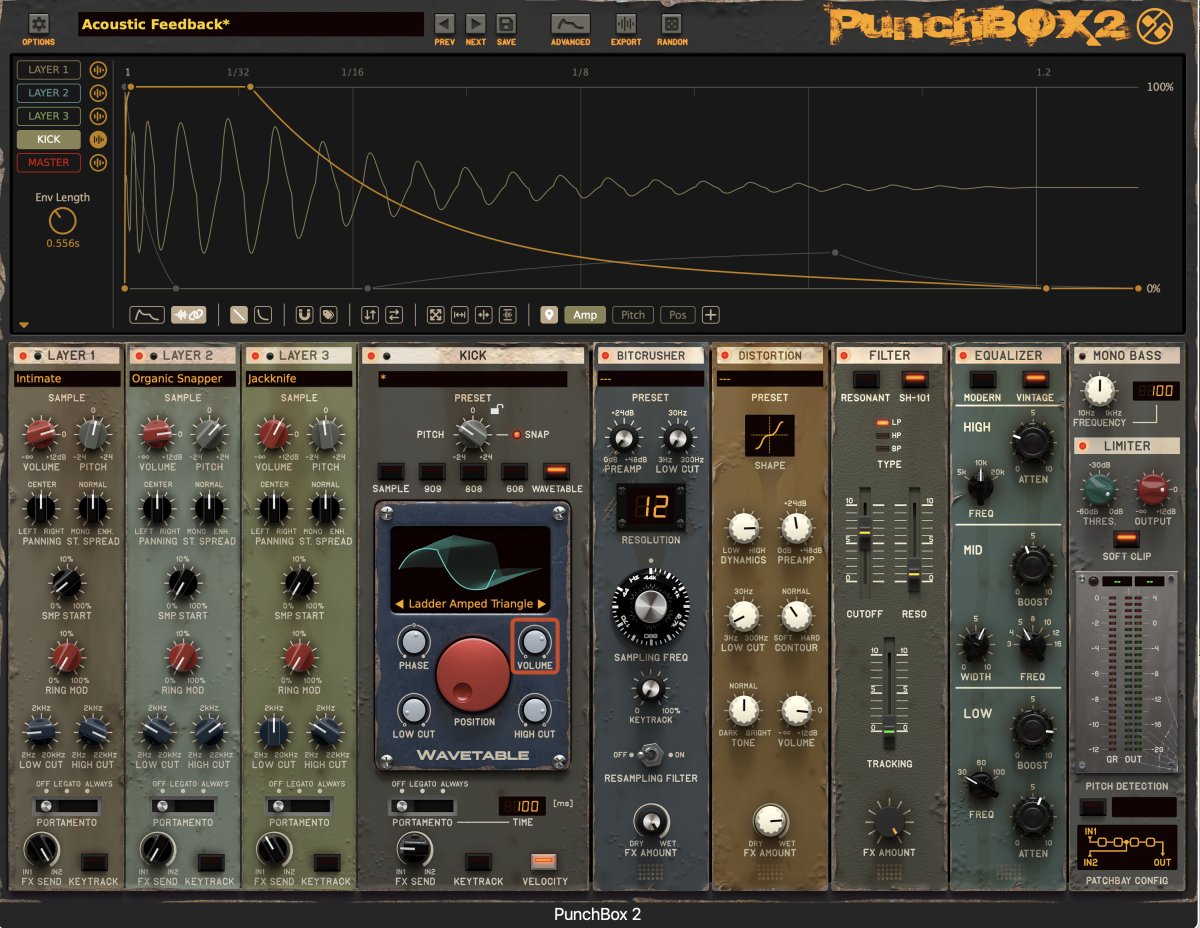The image size is (1200, 928).
Task: Switch to the Amp envelope tab
Action: click(585, 315)
